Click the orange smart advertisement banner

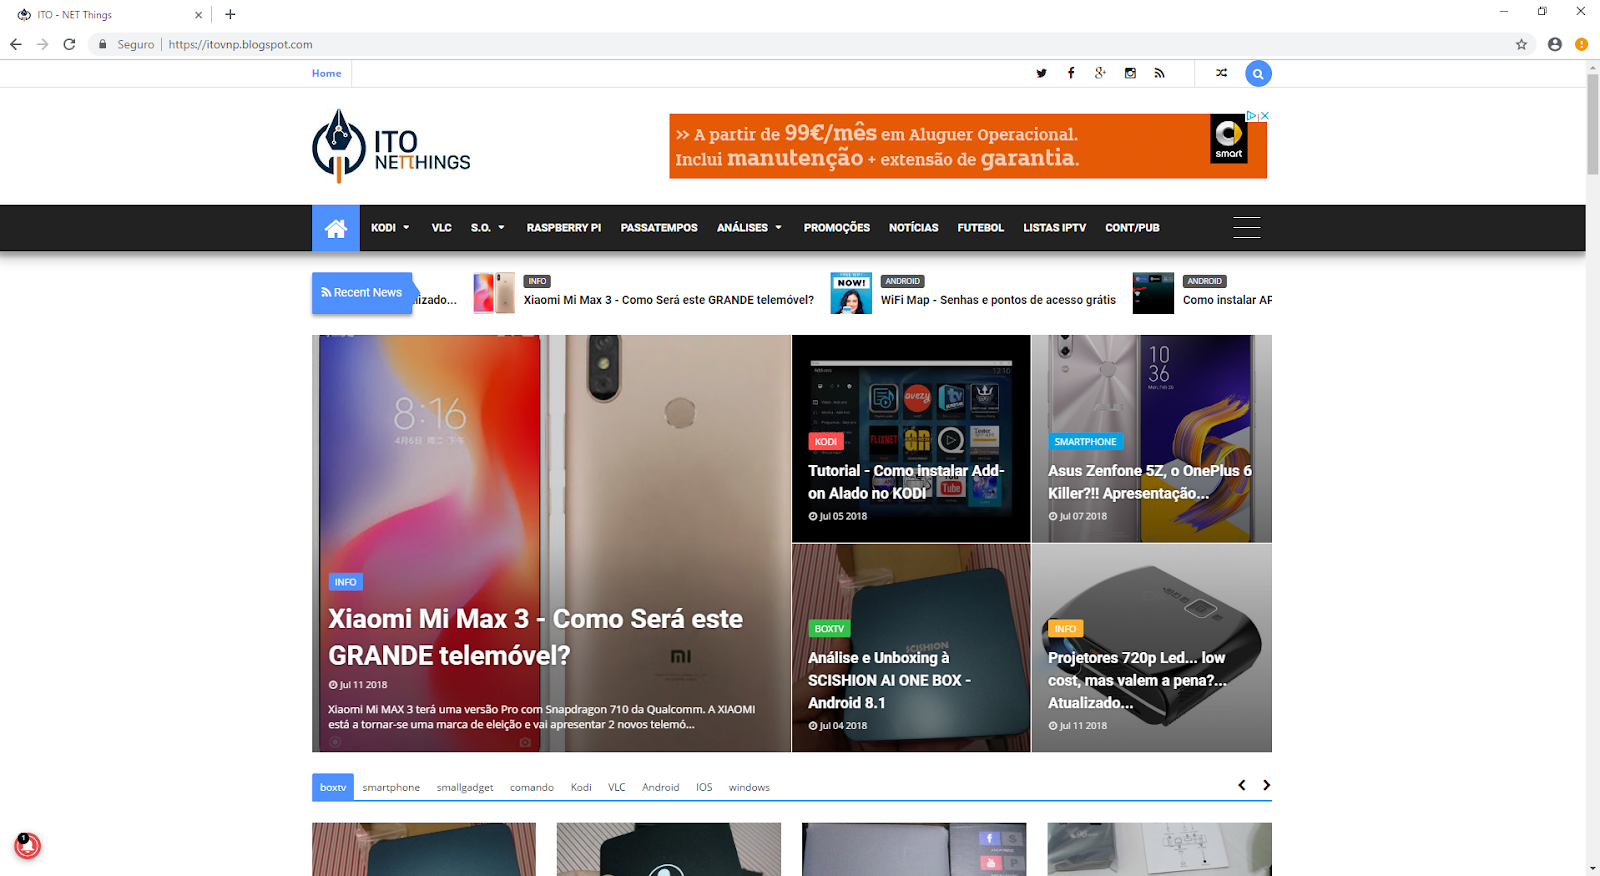click(968, 146)
